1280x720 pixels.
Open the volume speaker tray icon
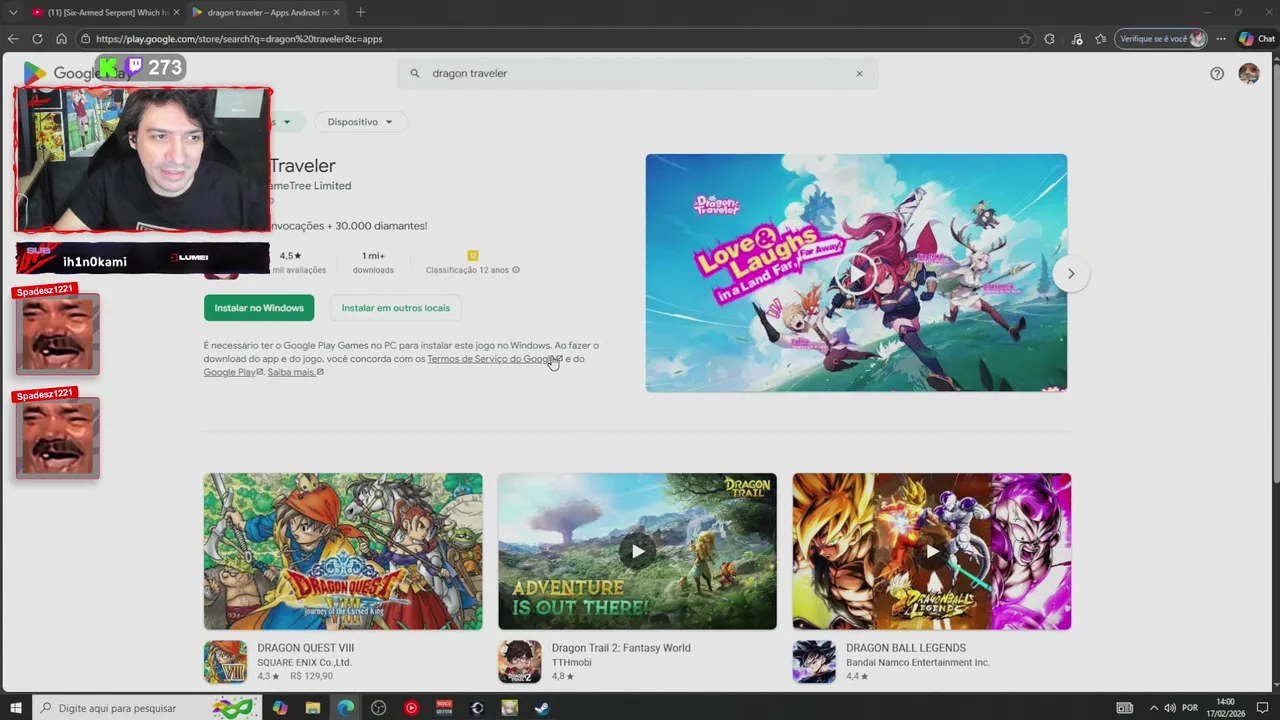coord(1169,708)
